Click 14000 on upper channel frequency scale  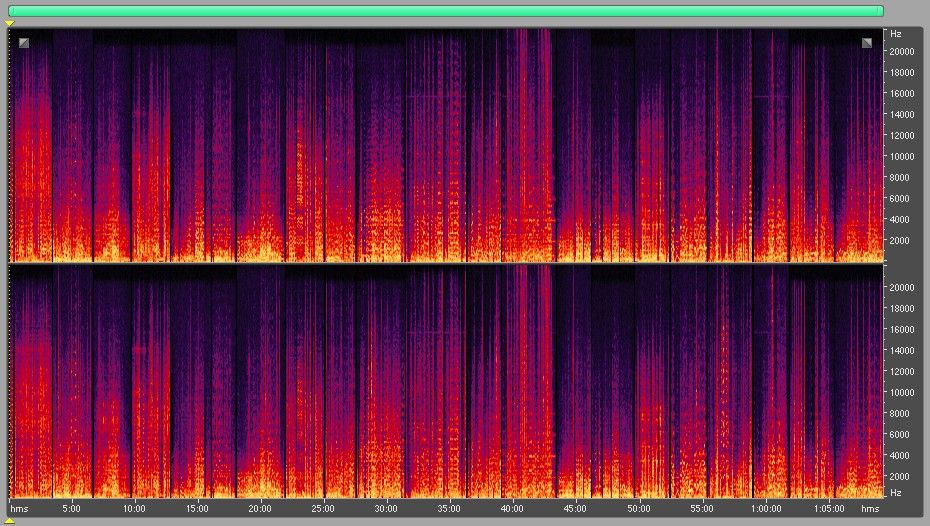(901, 114)
